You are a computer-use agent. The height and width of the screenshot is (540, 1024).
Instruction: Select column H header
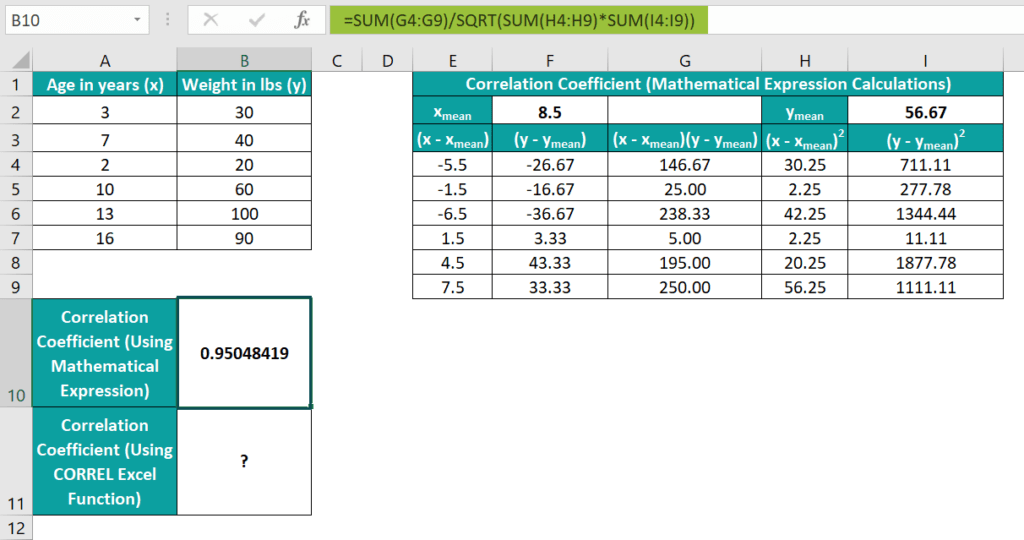805,61
